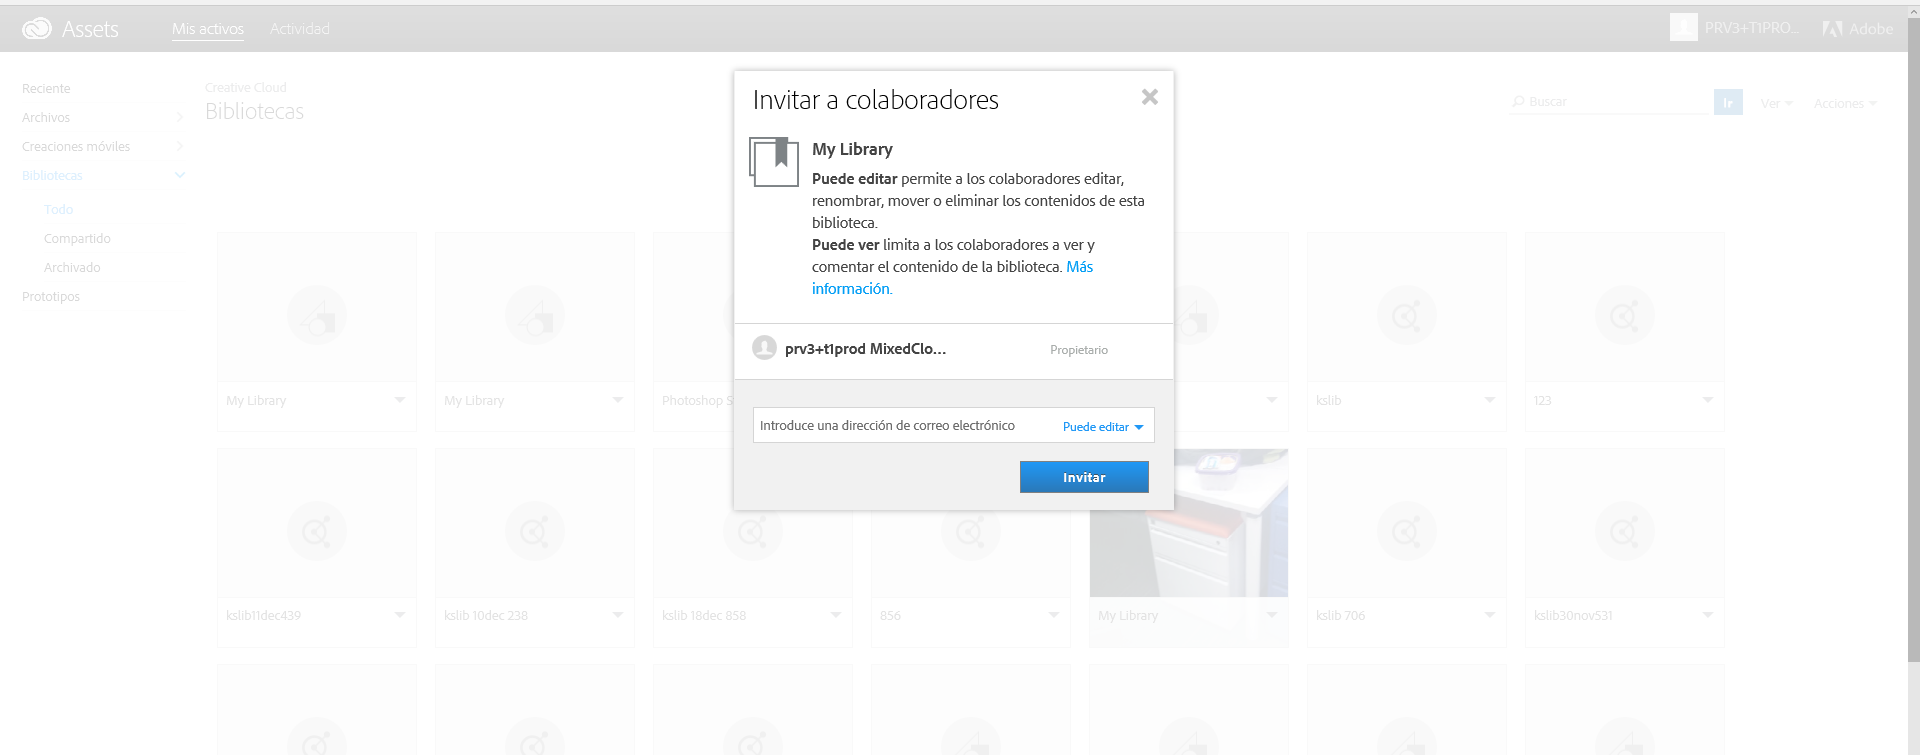This screenshot has width=1920, height=755.
Task: Open the Más información link
Action: [x=952, y=278]
